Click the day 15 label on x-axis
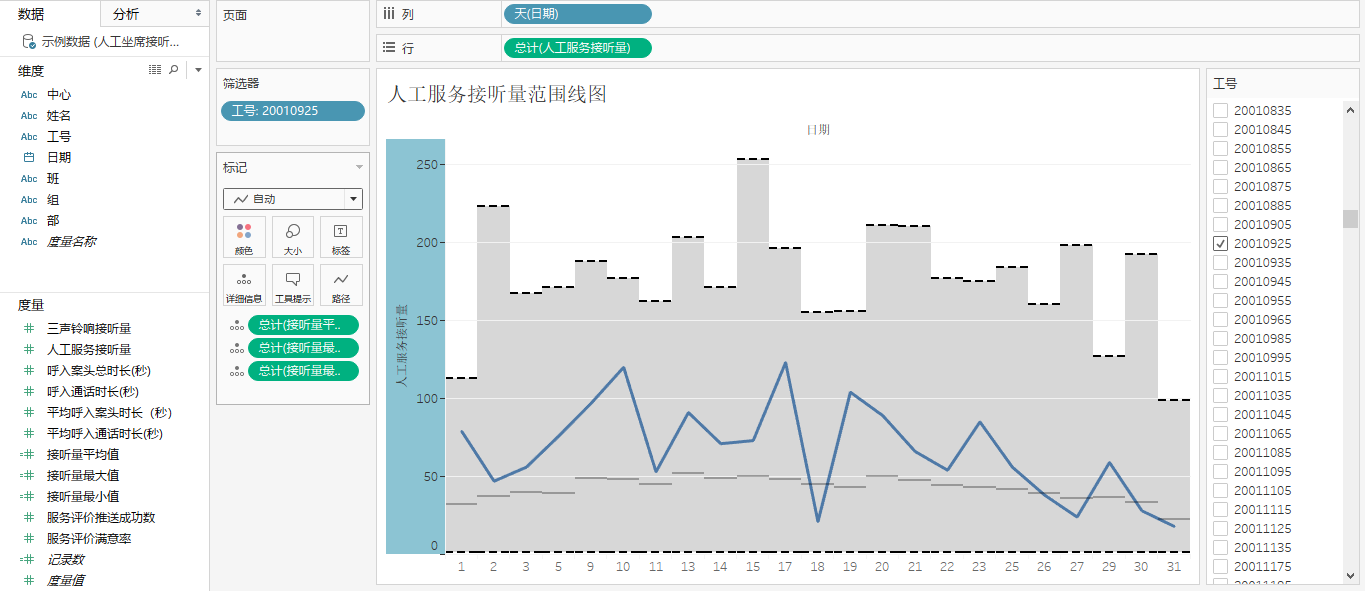This screenshot has width=1365, height=591. tap(752, 566)
